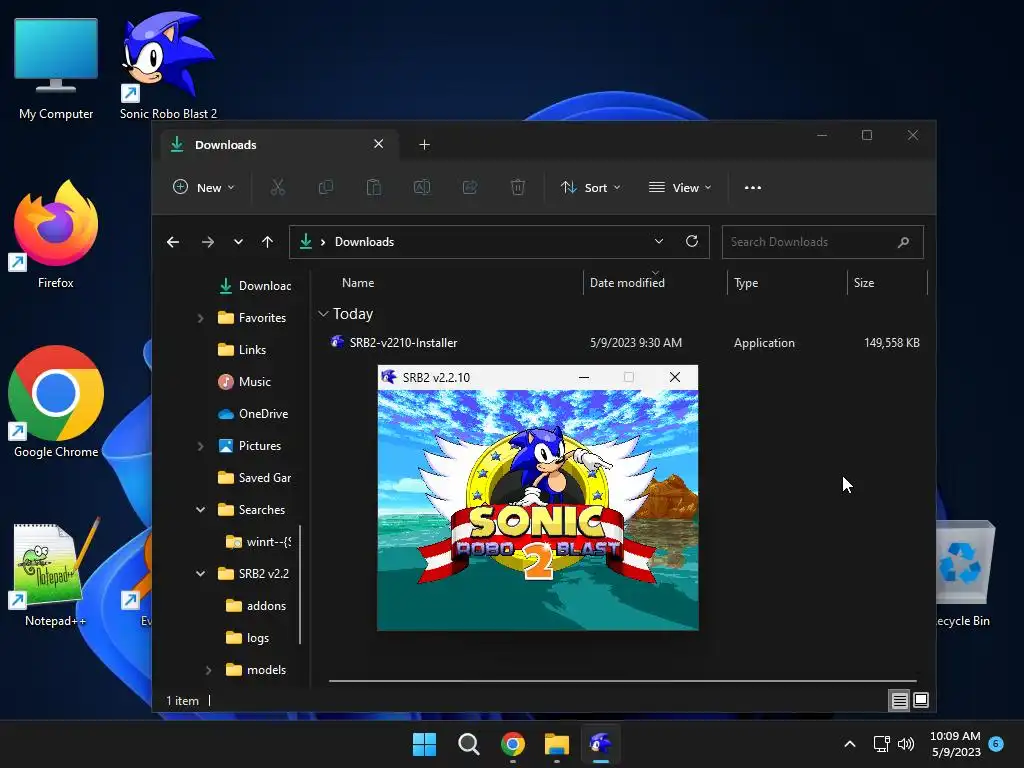Viewport: 1024px width, 768px height.
Task: Close the Downloads tab
Action: 378,144
